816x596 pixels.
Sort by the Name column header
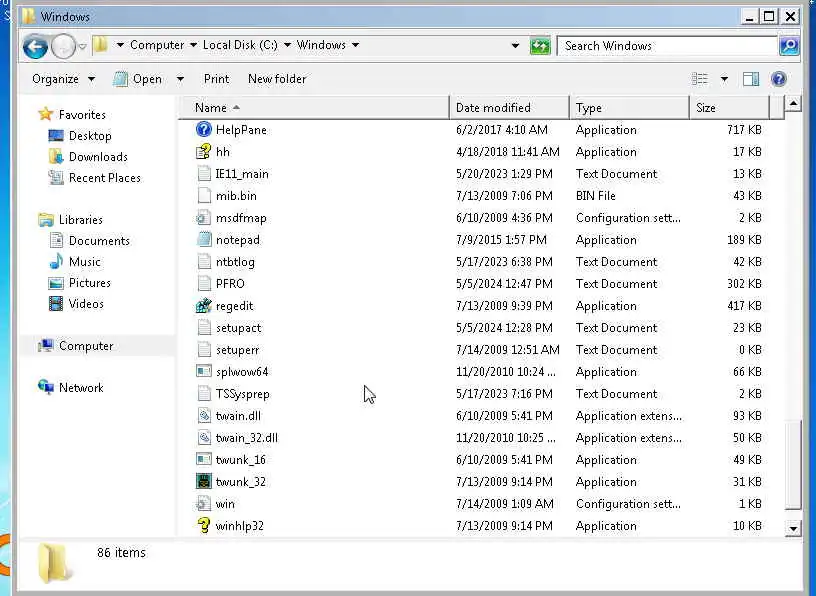point(314,108)
